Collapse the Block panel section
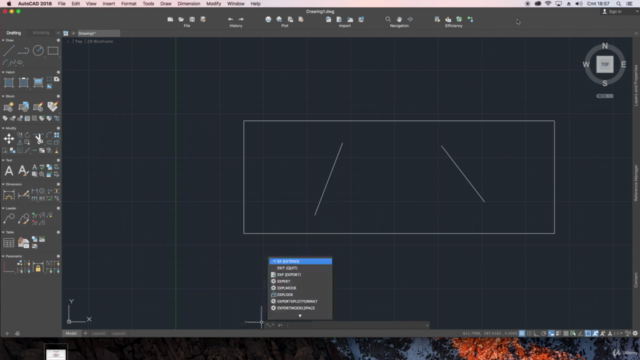This screenshot has width=640, height=360. pos(3,96)
